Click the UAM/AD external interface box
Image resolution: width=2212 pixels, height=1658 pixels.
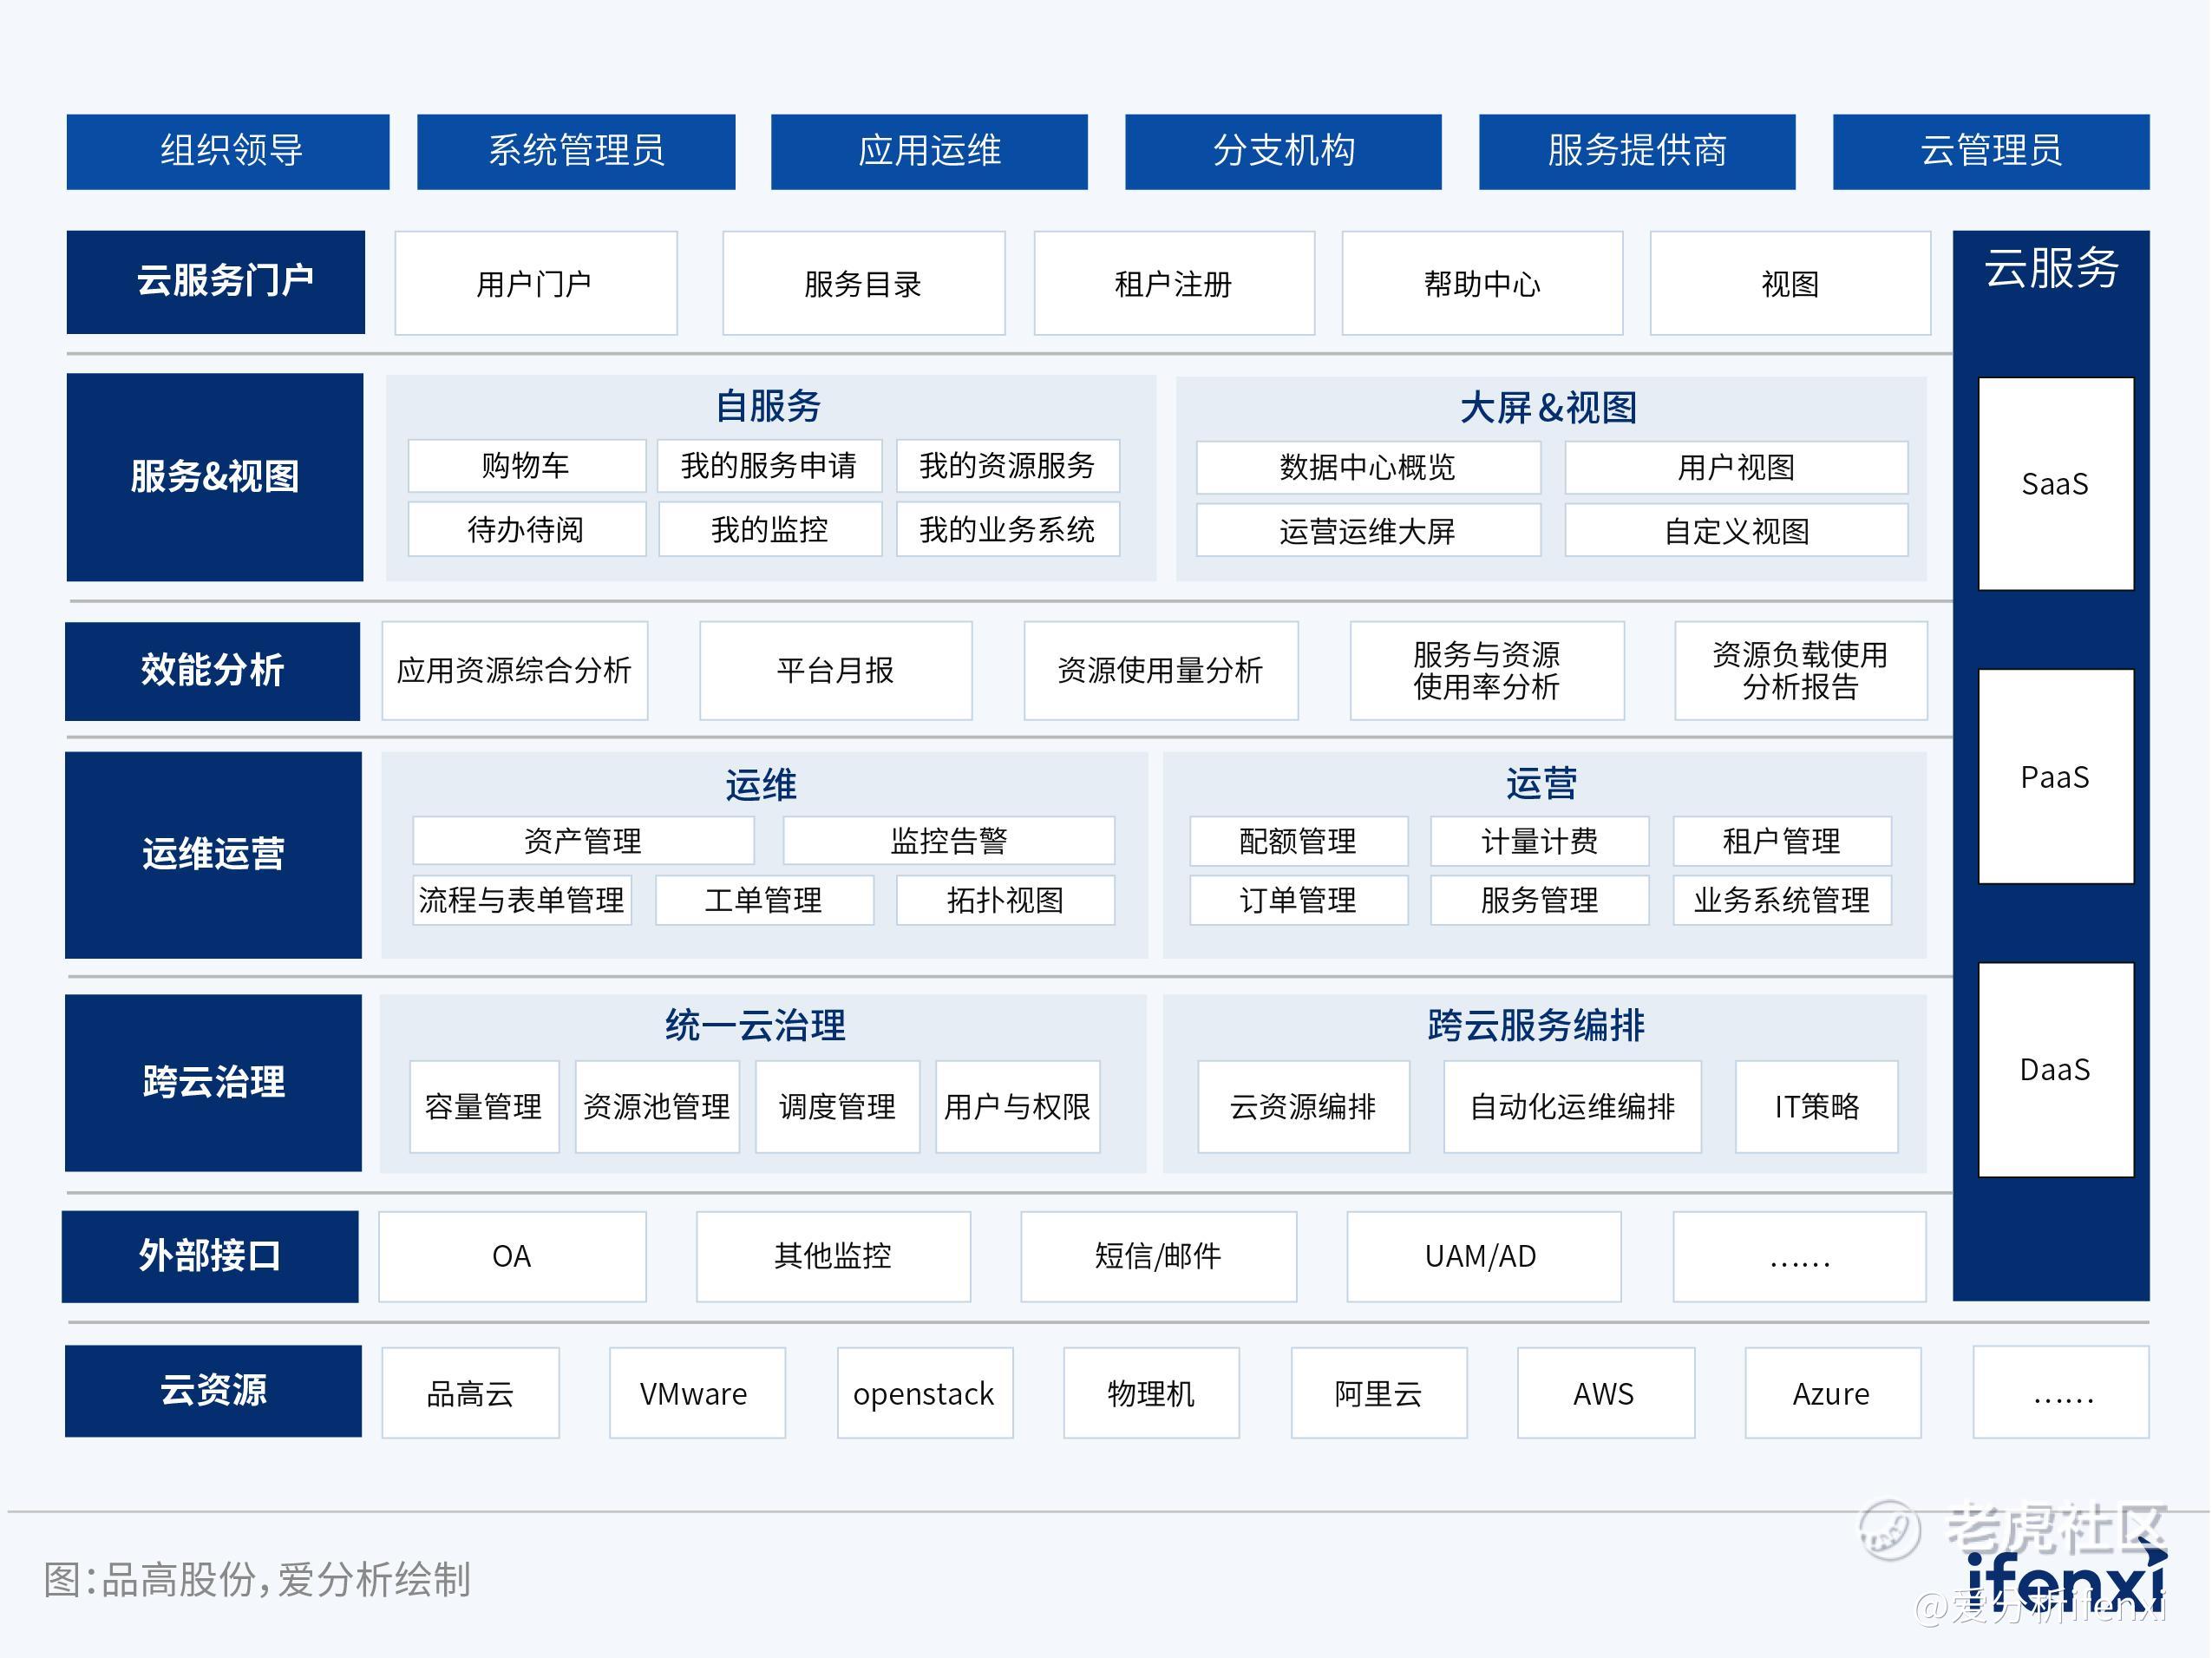tap(1482, 1256)
